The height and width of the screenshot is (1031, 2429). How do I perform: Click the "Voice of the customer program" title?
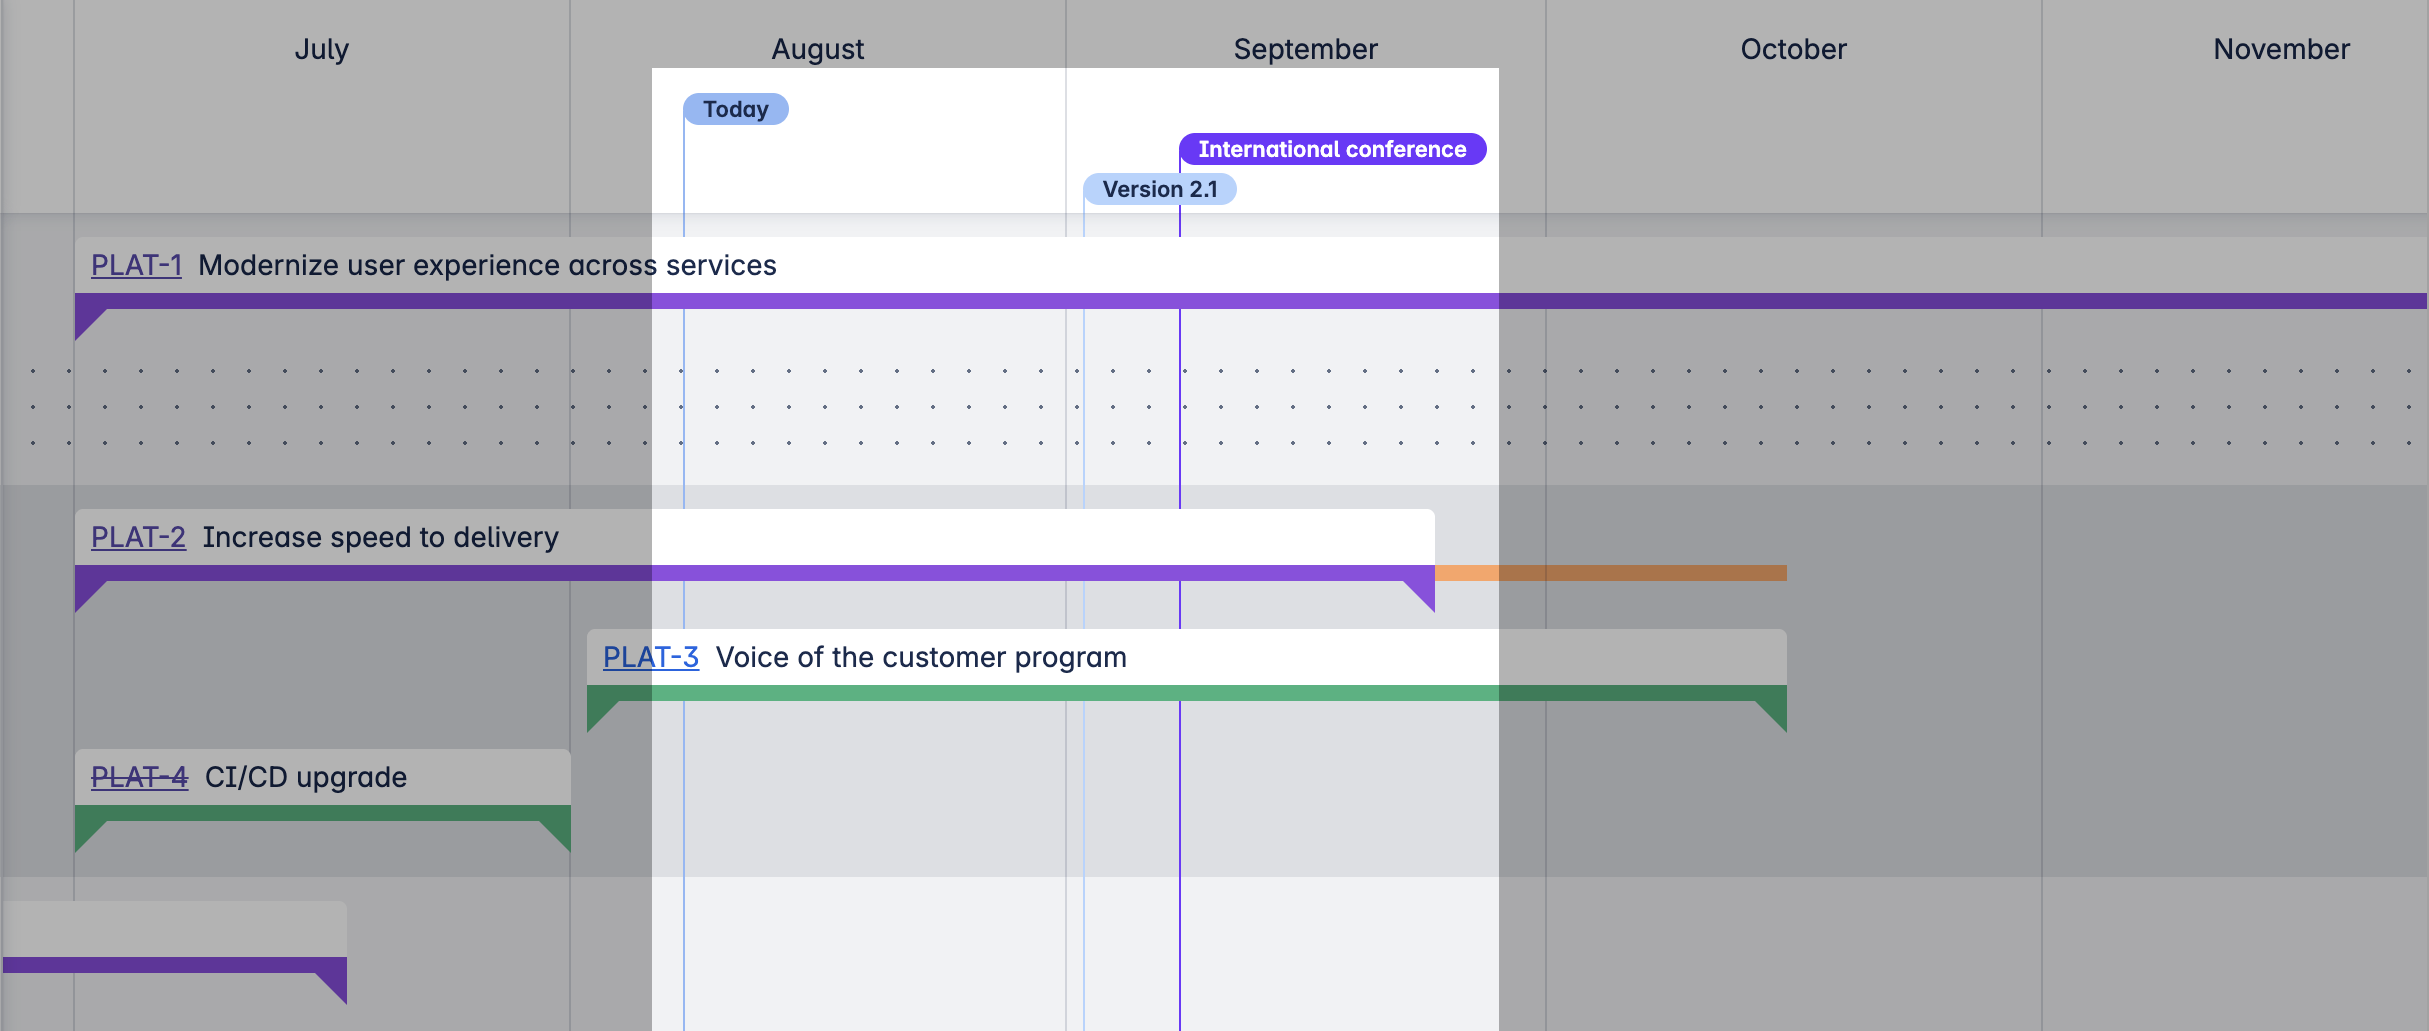click(x=921, y=657)
